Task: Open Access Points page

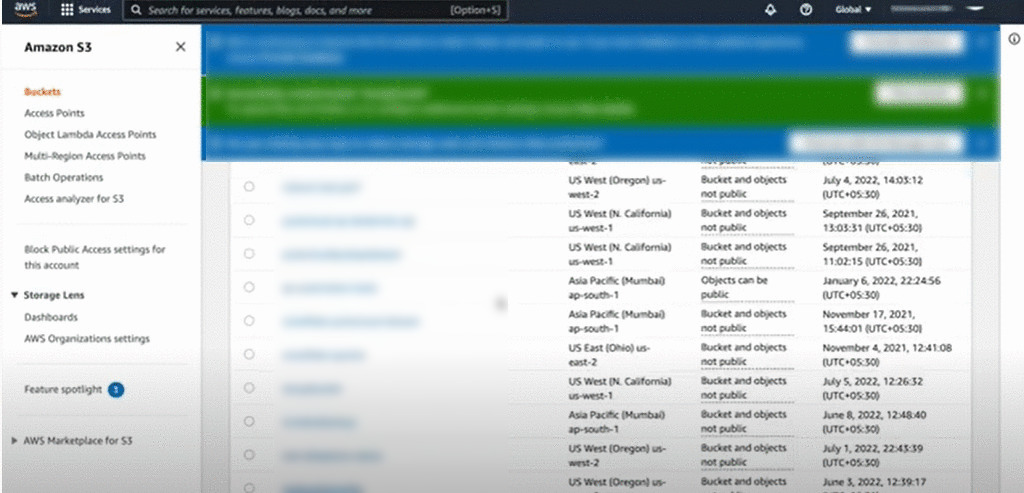Action: (x=54, y=113)
